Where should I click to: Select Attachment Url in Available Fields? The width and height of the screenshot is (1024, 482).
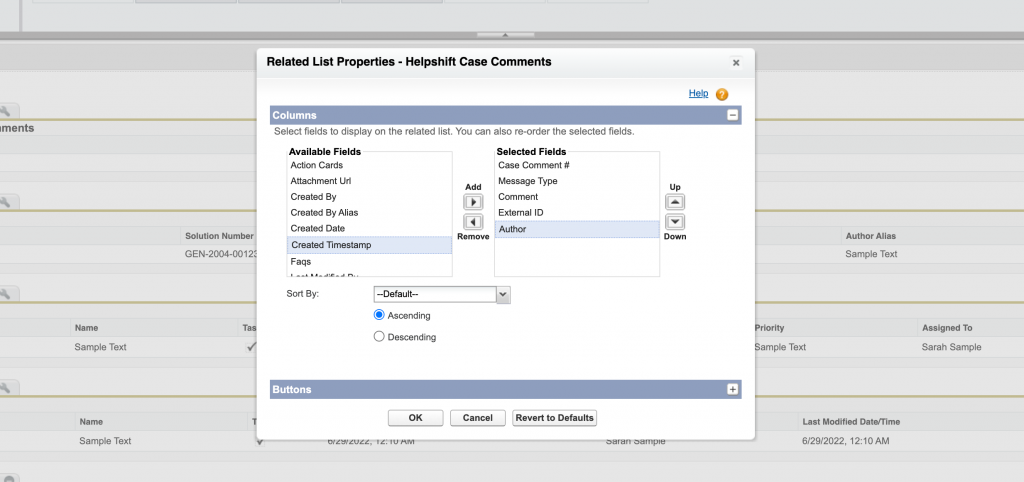(320, 181)
